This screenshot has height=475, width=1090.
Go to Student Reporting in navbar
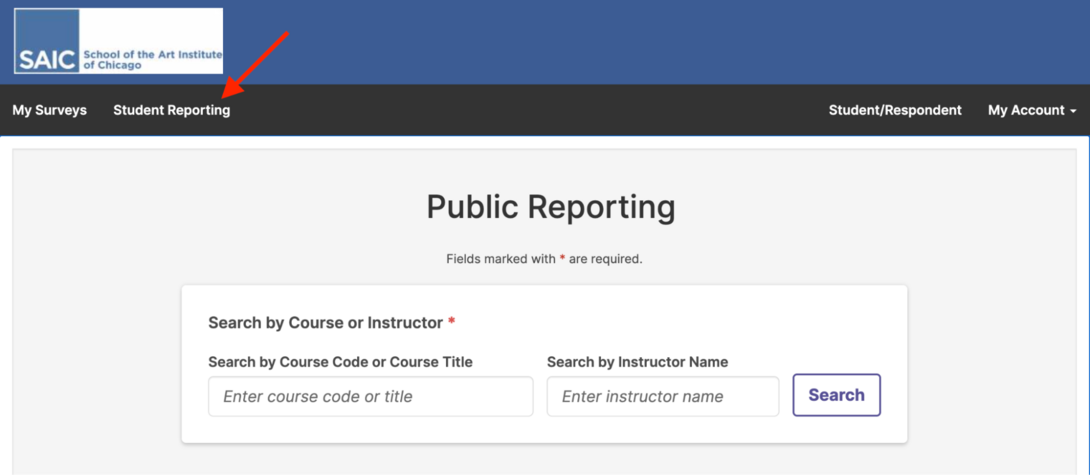pos(171,110)
